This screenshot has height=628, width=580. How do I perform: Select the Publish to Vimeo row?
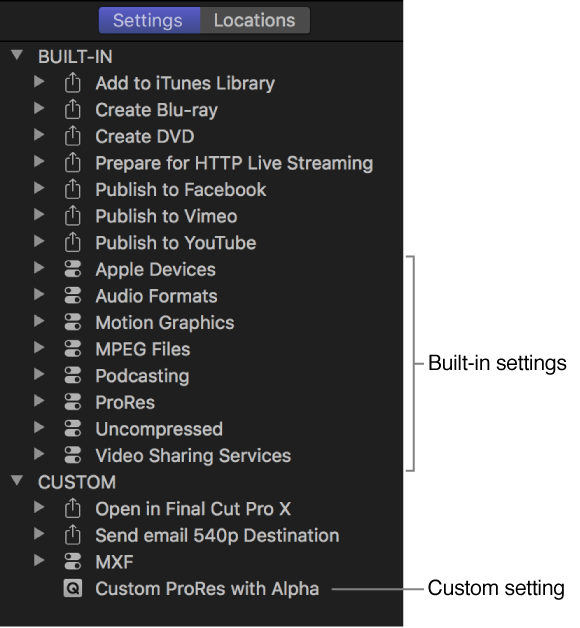pos(201,216)
